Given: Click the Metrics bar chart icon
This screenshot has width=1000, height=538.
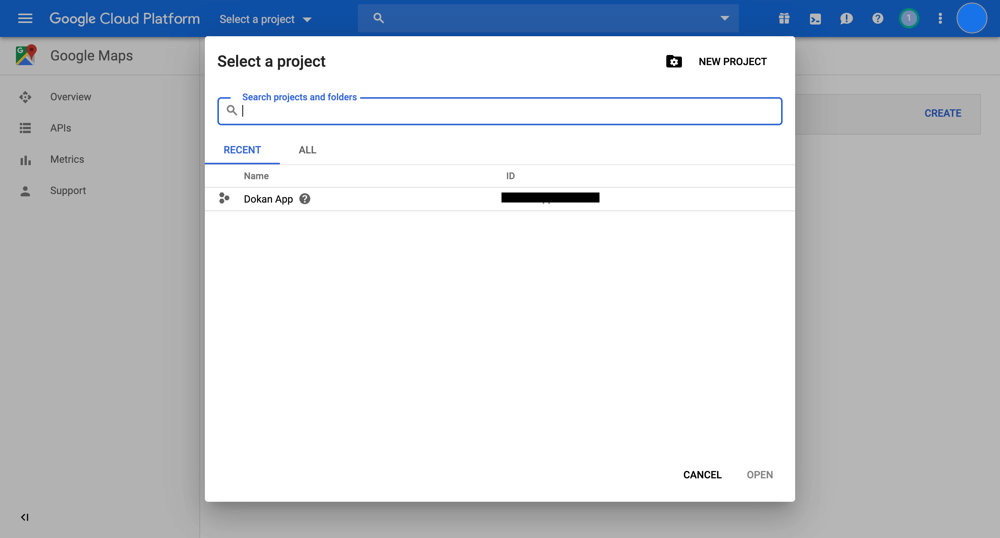Looking at the screenshot, I should point(25,159).
